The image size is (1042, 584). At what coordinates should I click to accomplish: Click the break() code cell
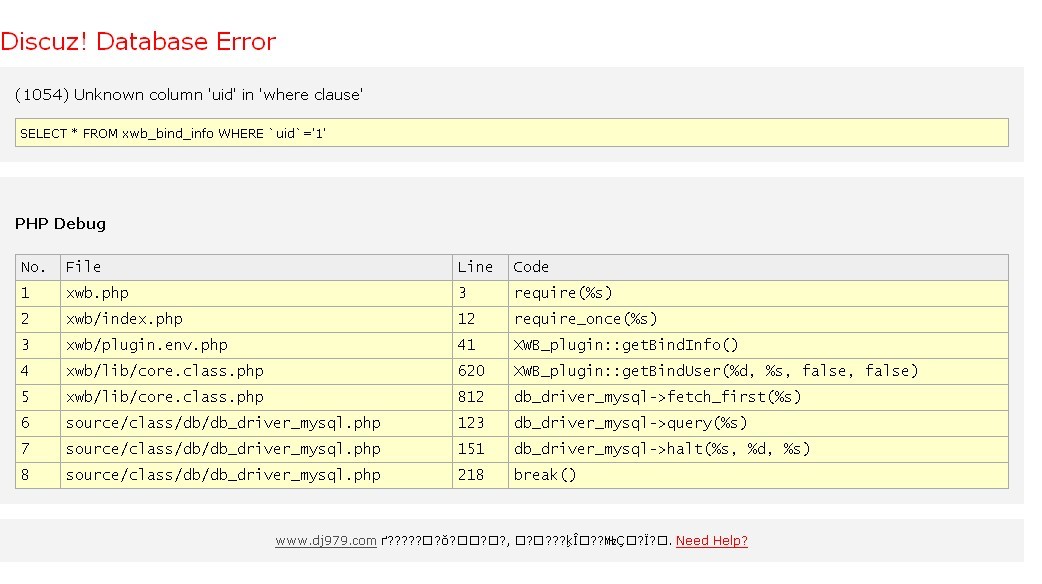(758, 474)
